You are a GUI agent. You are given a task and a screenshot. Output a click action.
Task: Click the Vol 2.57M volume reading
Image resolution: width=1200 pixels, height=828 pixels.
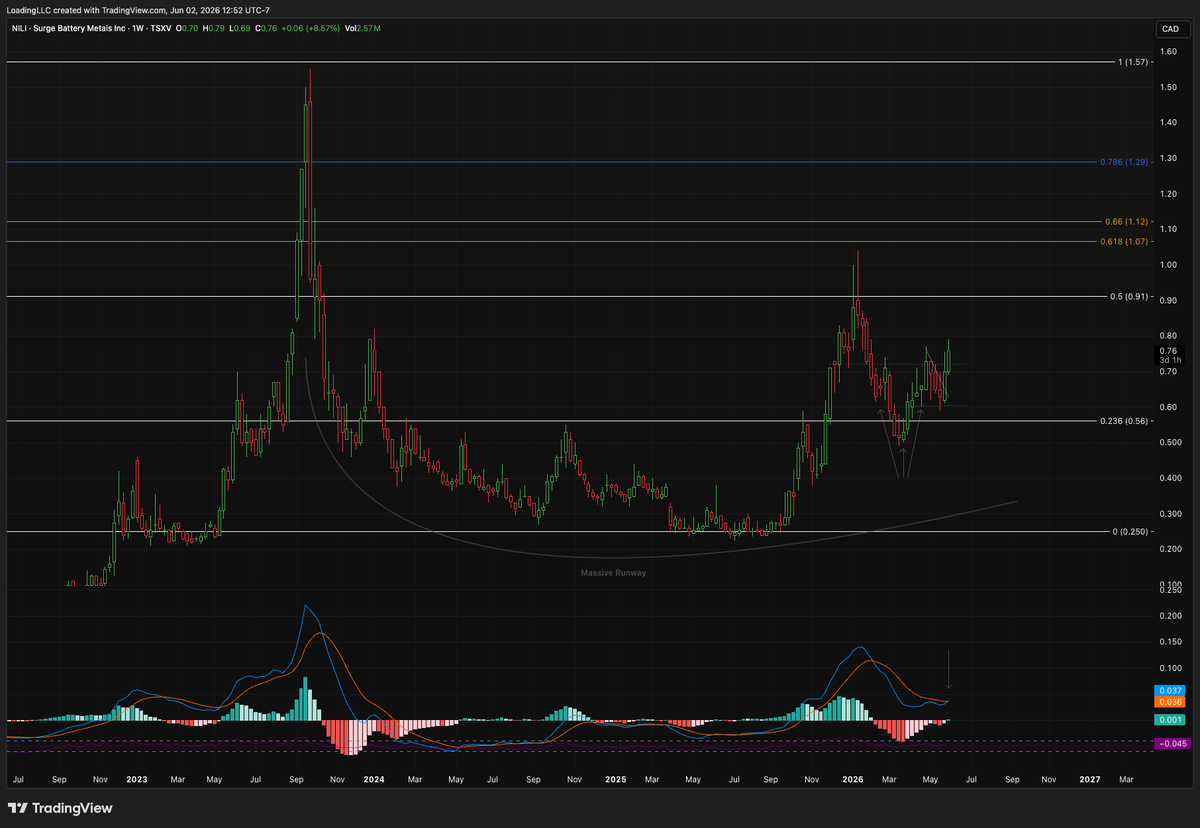point(364,28)
